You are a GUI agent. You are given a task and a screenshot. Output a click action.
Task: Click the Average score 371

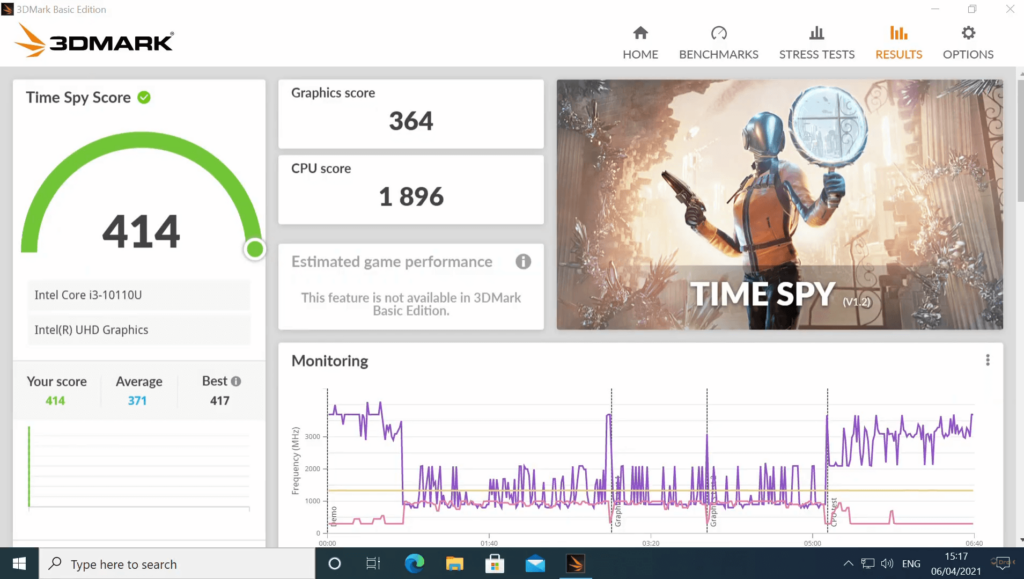pos(137,401)
